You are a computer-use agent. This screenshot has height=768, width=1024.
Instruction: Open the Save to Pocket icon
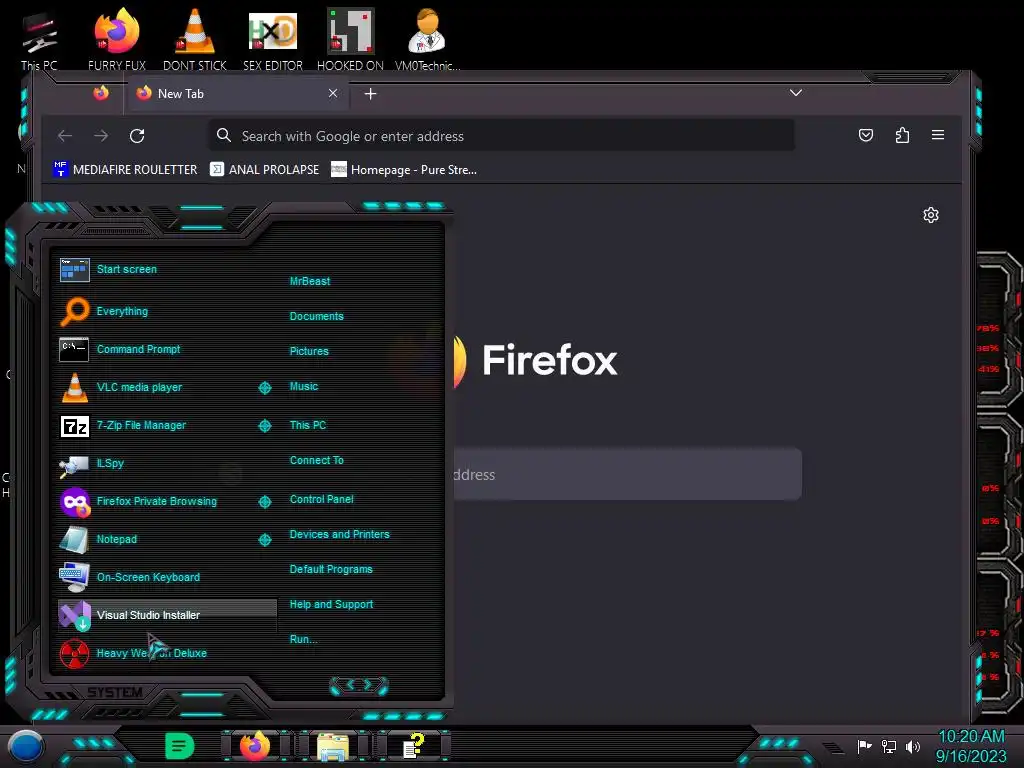coord(866,135)
